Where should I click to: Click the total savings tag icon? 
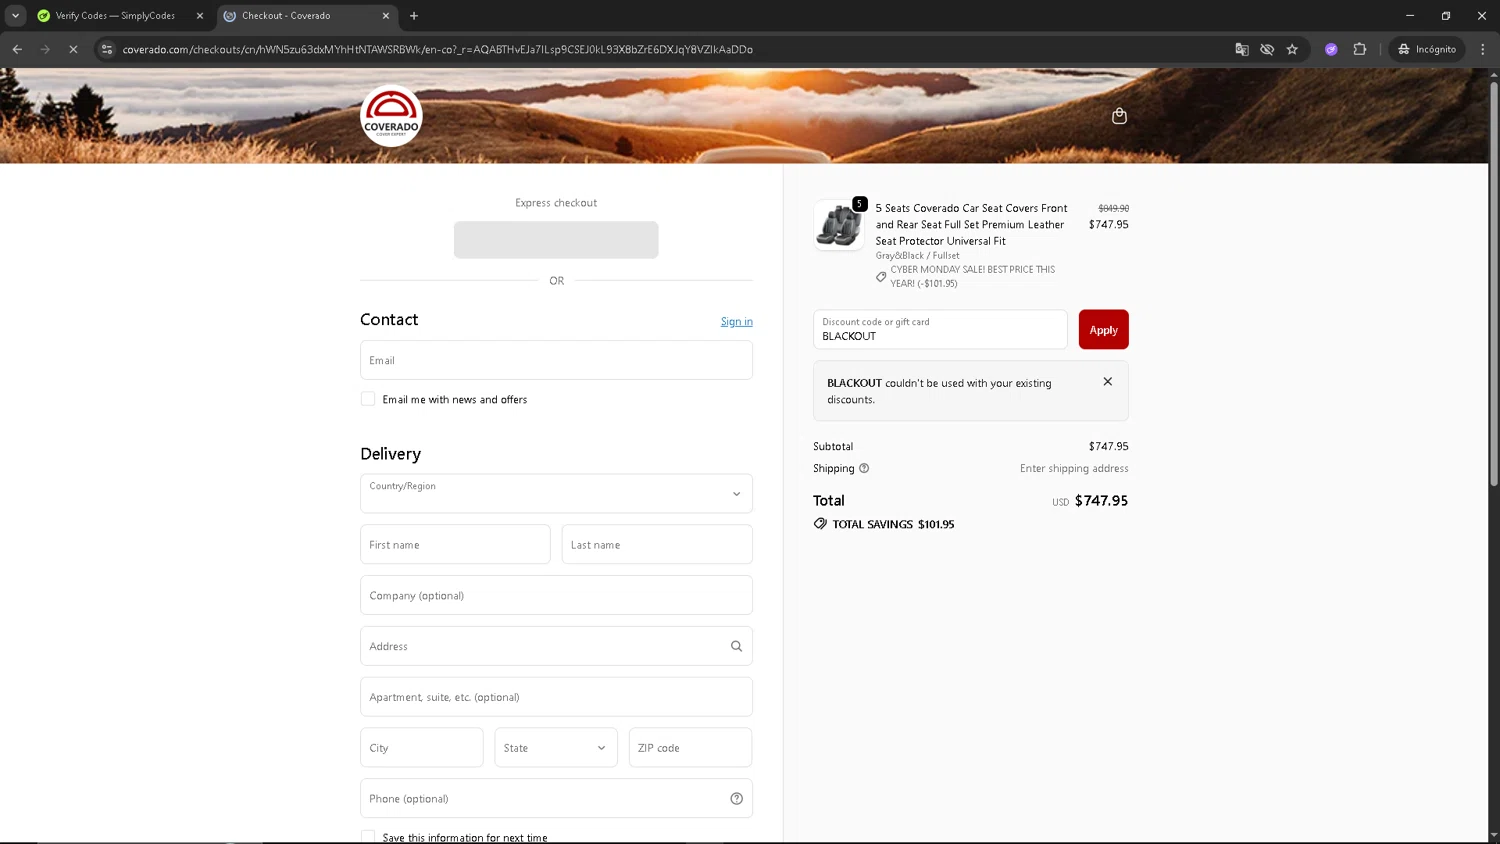click(x=820, y=524)
